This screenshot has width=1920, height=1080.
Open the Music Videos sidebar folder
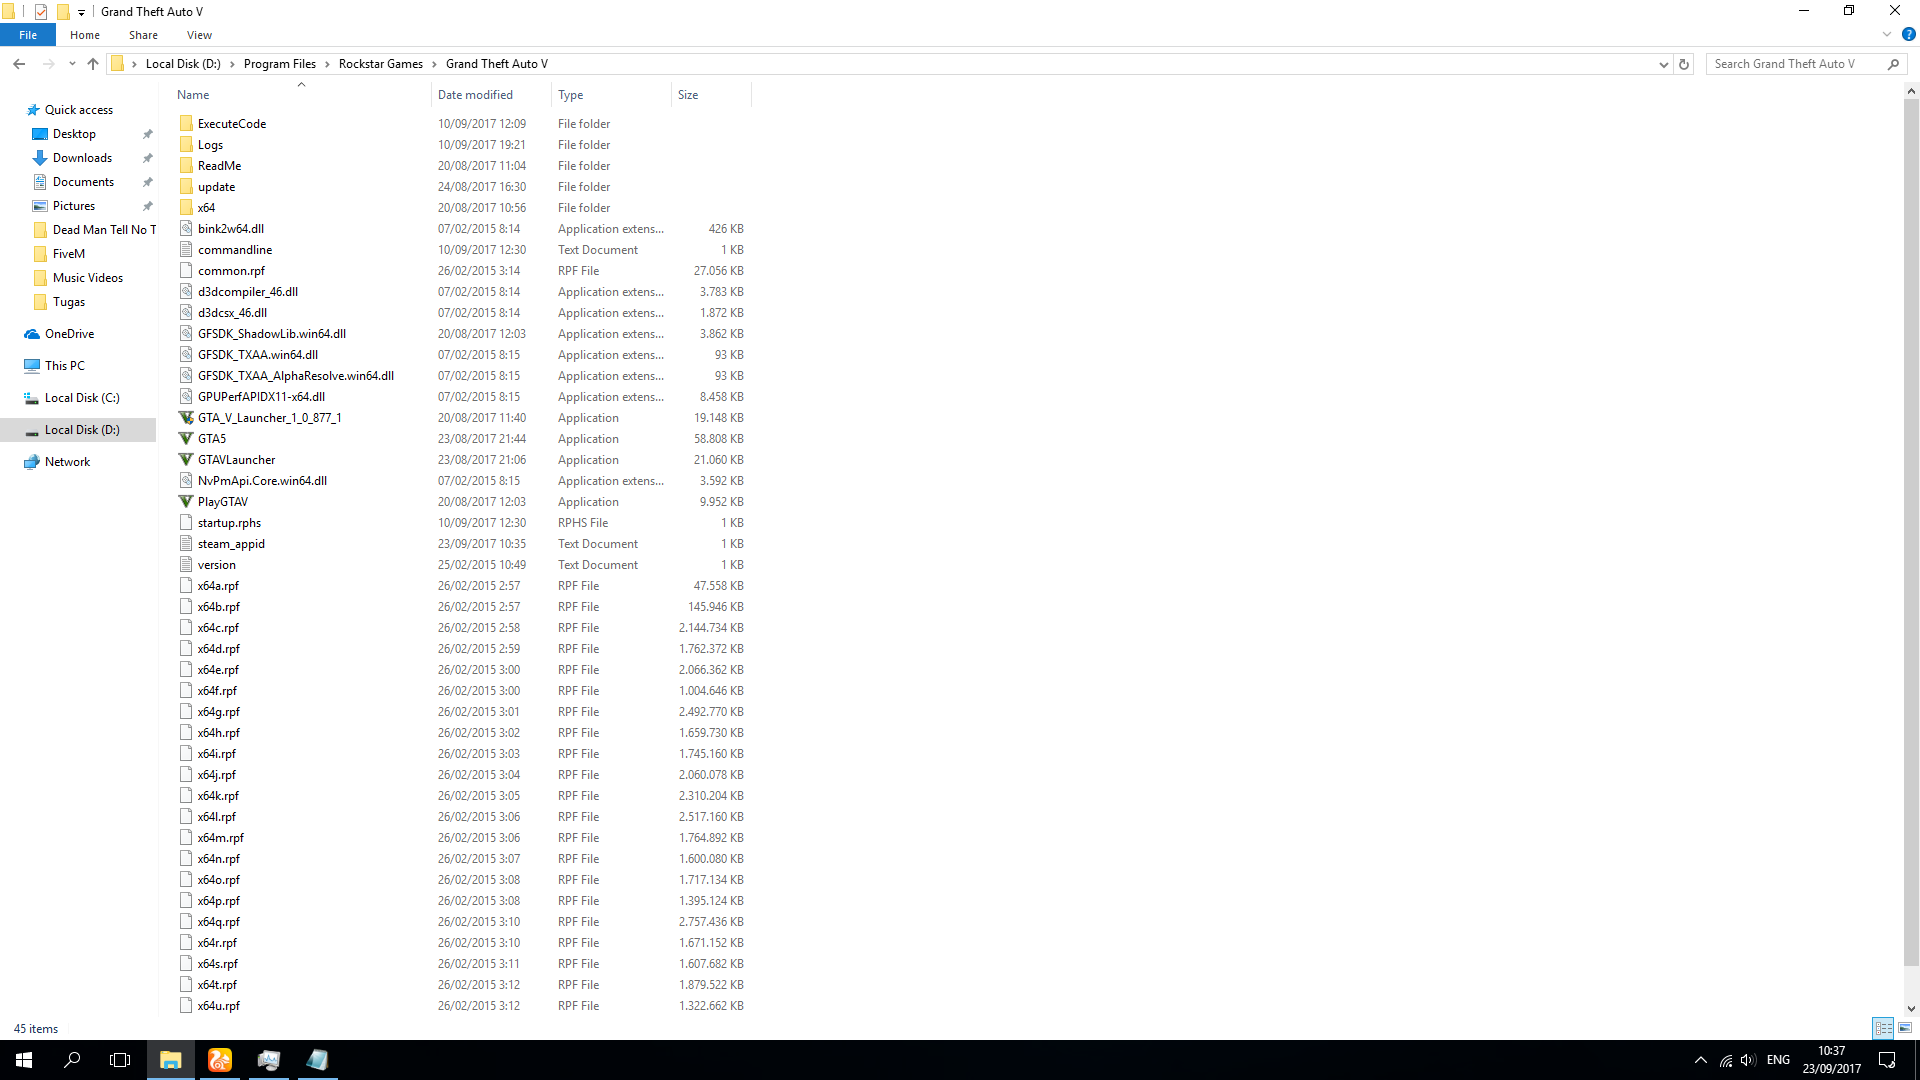pyautogui.click(x=88, y=278)
